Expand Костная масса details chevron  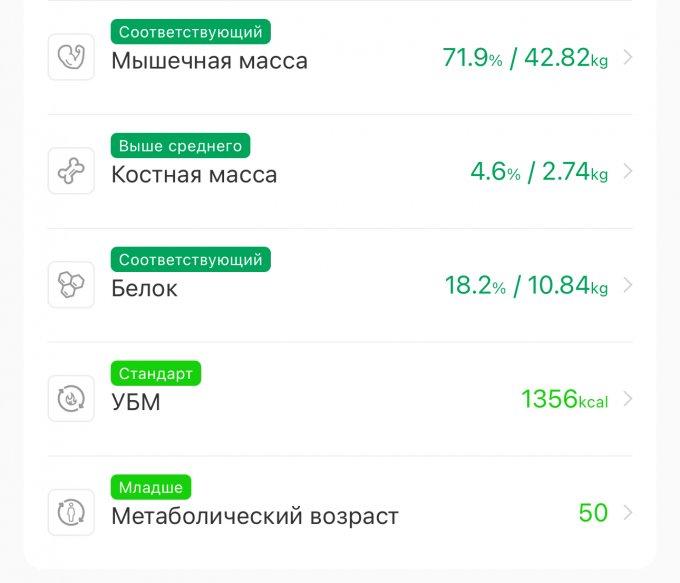click(628, 171)
